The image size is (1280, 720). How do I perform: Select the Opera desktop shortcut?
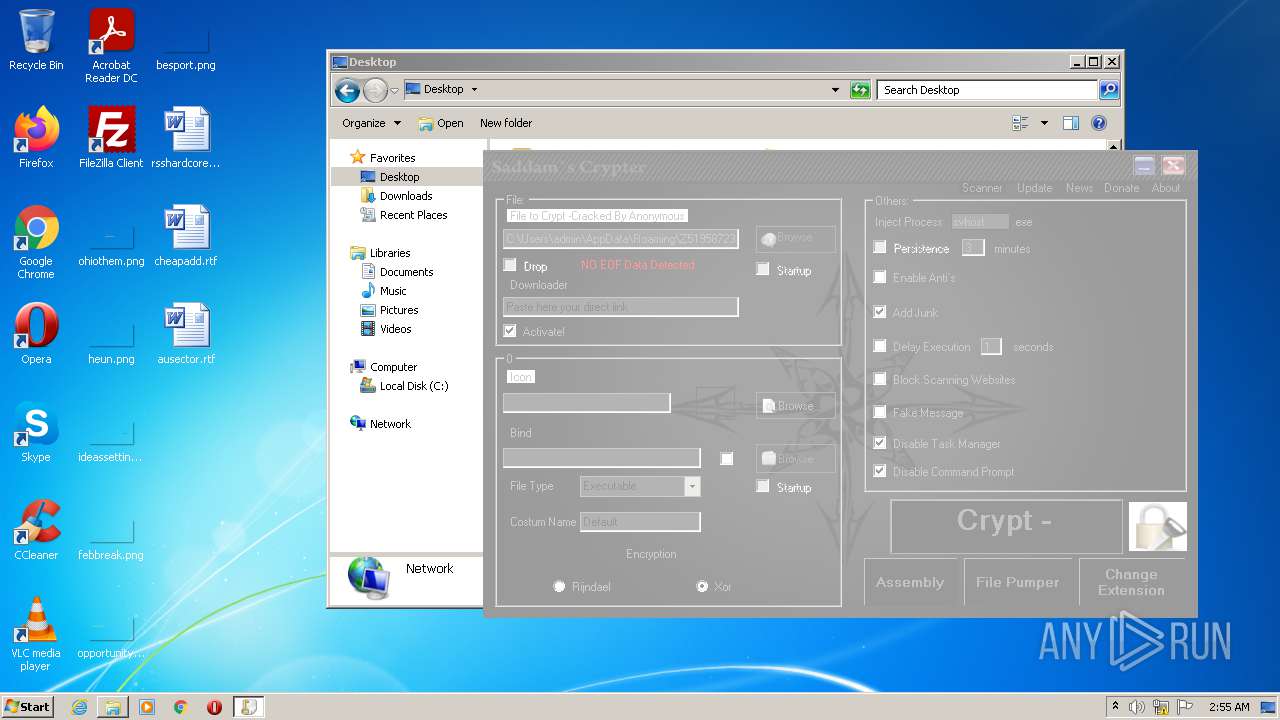[x=36, y=334]
